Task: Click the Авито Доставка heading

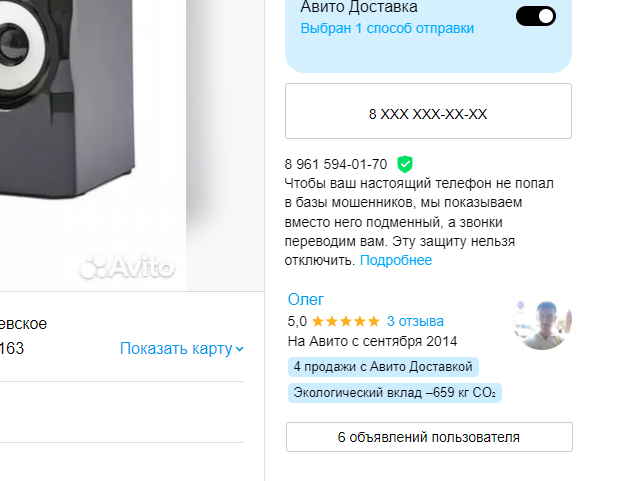Action: pyautogui.click(x=359, y=7)
